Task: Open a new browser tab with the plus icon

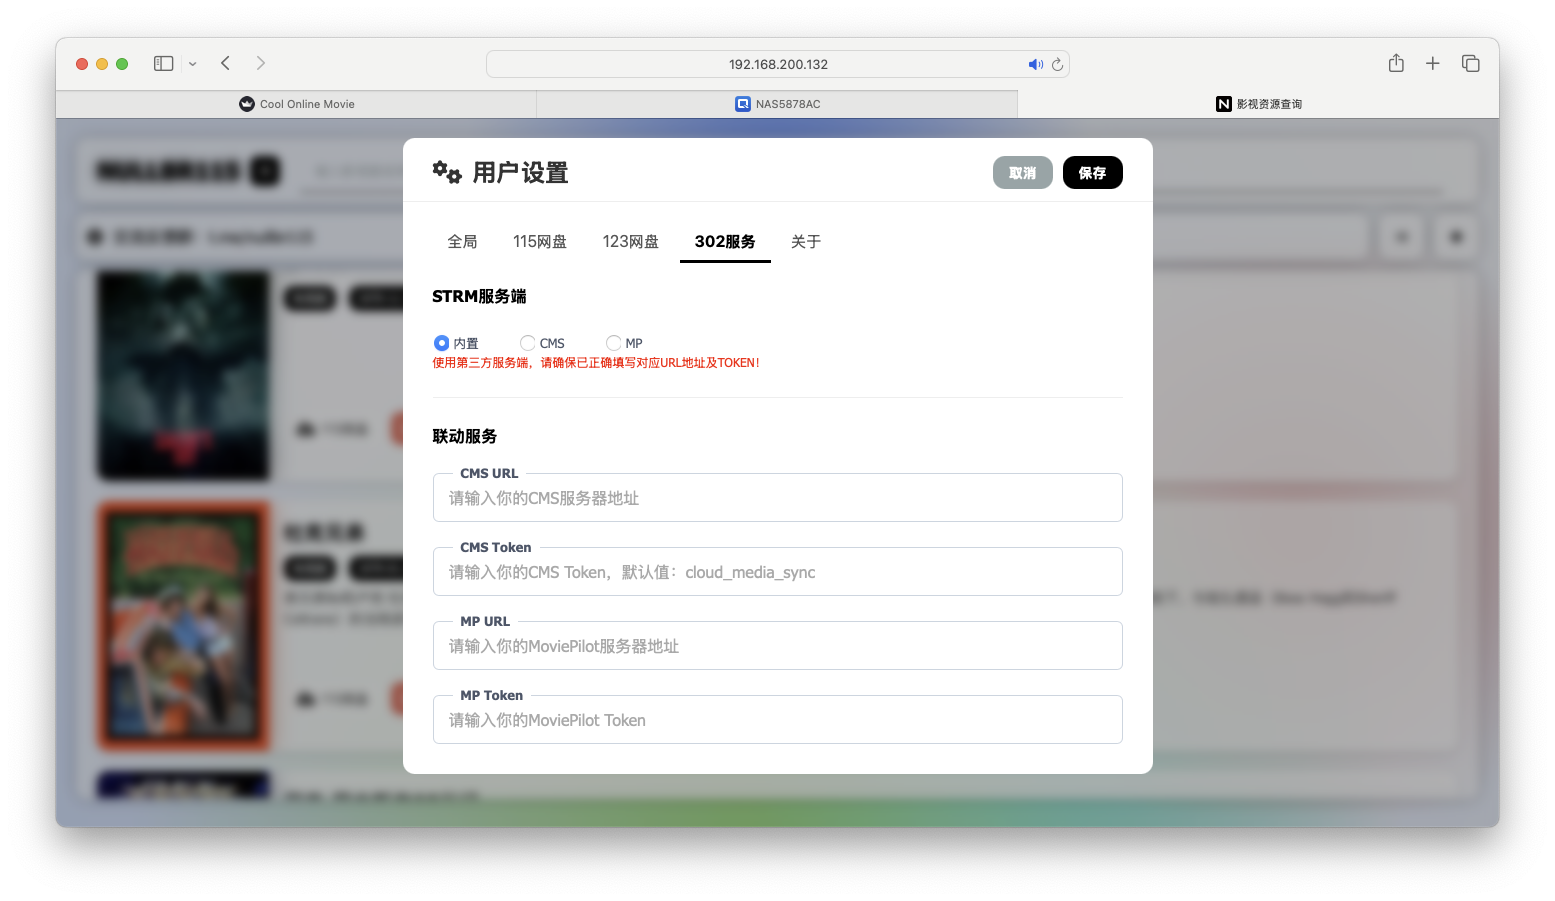Action: tap(1432, 63)
